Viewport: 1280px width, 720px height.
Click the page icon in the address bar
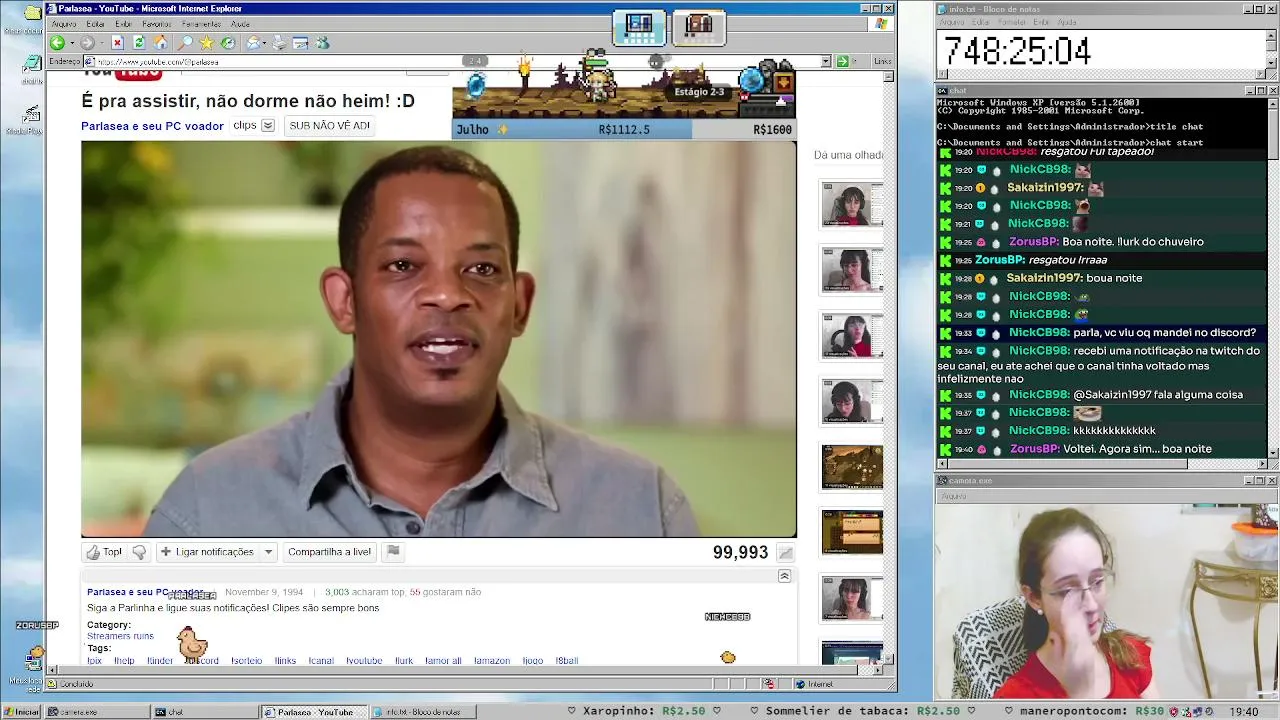90,61
